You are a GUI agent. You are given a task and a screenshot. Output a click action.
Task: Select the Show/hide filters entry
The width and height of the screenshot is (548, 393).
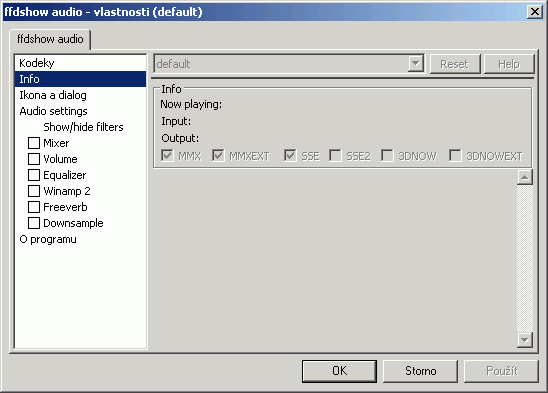click(x=83, y=127)
